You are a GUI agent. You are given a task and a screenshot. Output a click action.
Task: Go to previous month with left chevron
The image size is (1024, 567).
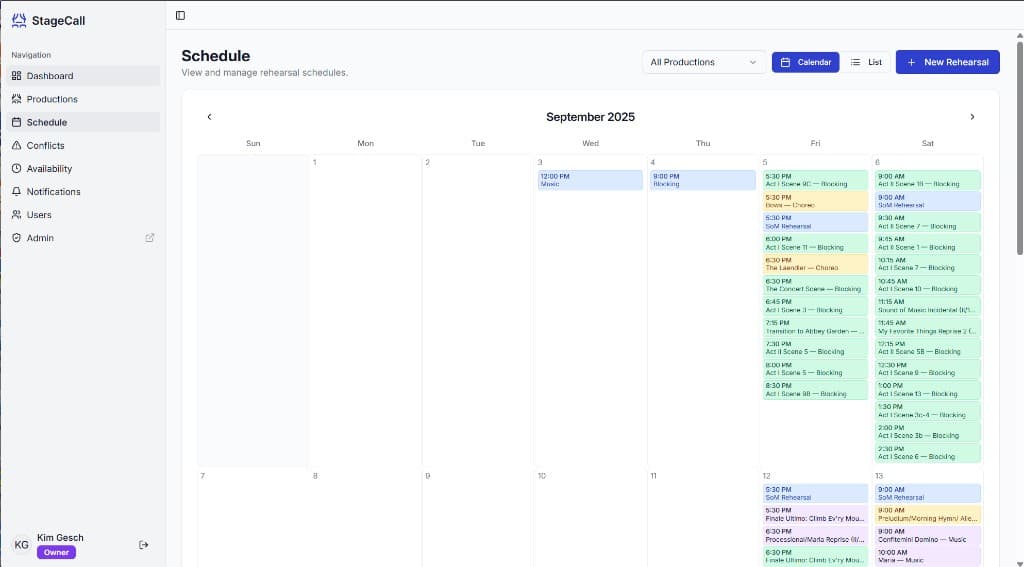pos(209,117)
